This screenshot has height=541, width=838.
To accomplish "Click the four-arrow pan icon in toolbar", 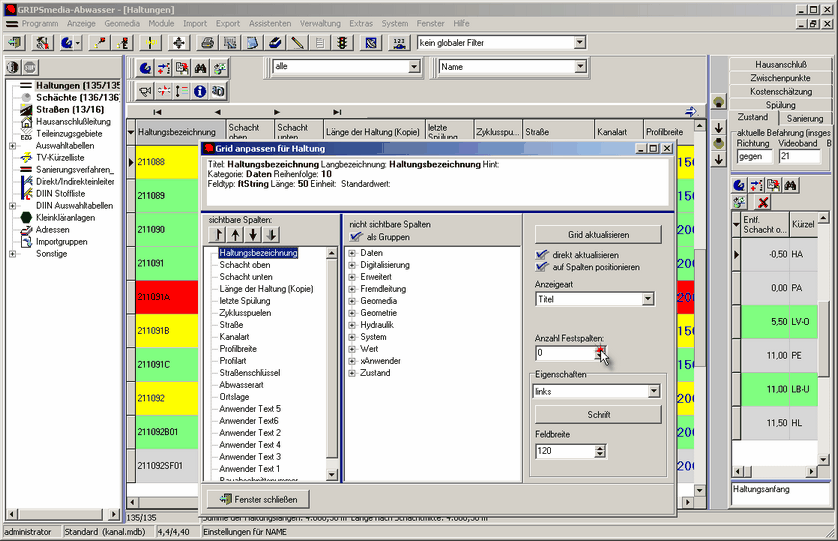I will pos(179,43).
